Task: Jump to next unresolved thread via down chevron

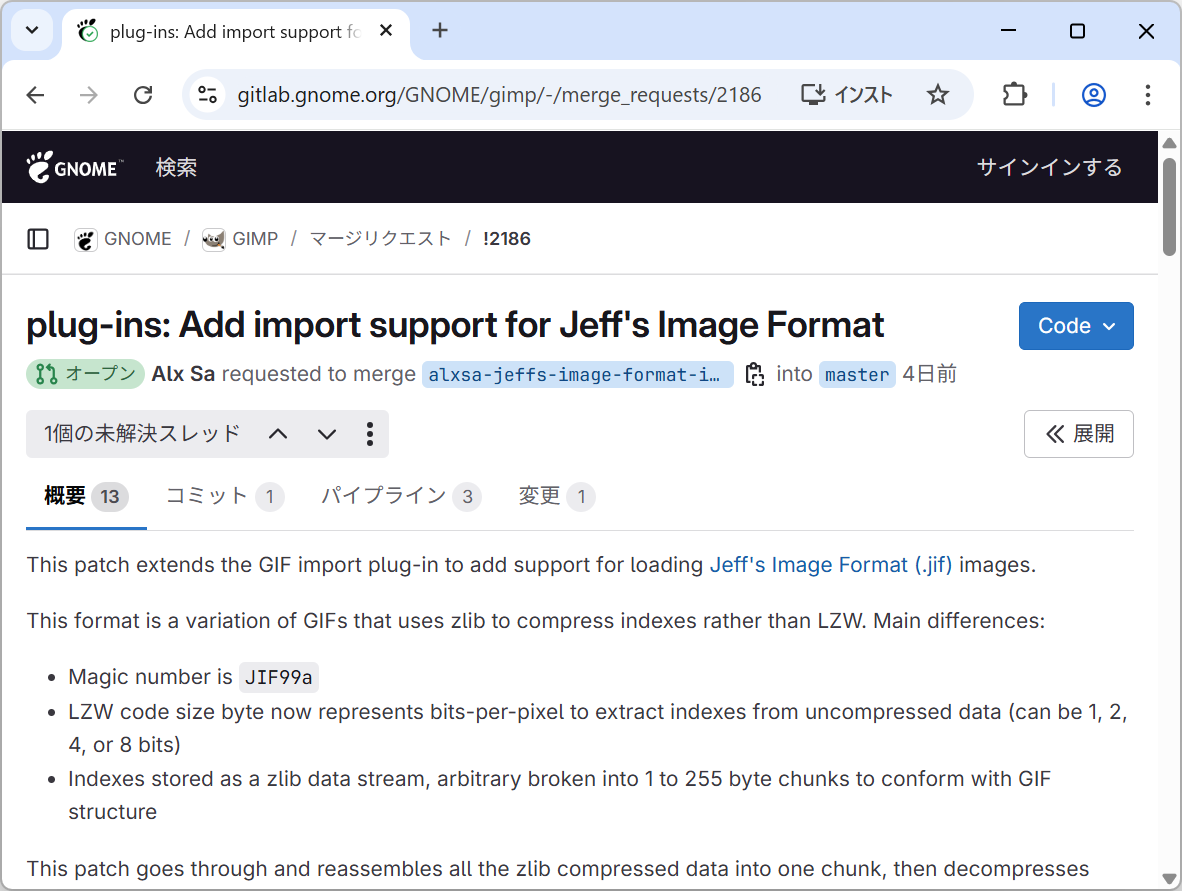Action: 326,434
